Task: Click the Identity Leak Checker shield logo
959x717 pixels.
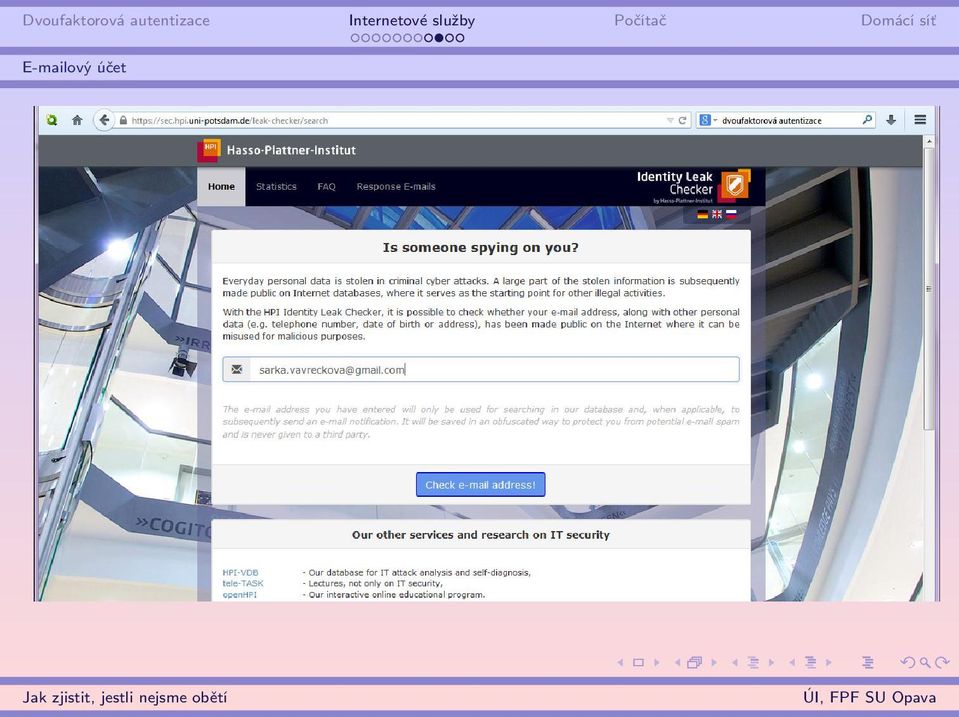Action: [x=735, y=184]
